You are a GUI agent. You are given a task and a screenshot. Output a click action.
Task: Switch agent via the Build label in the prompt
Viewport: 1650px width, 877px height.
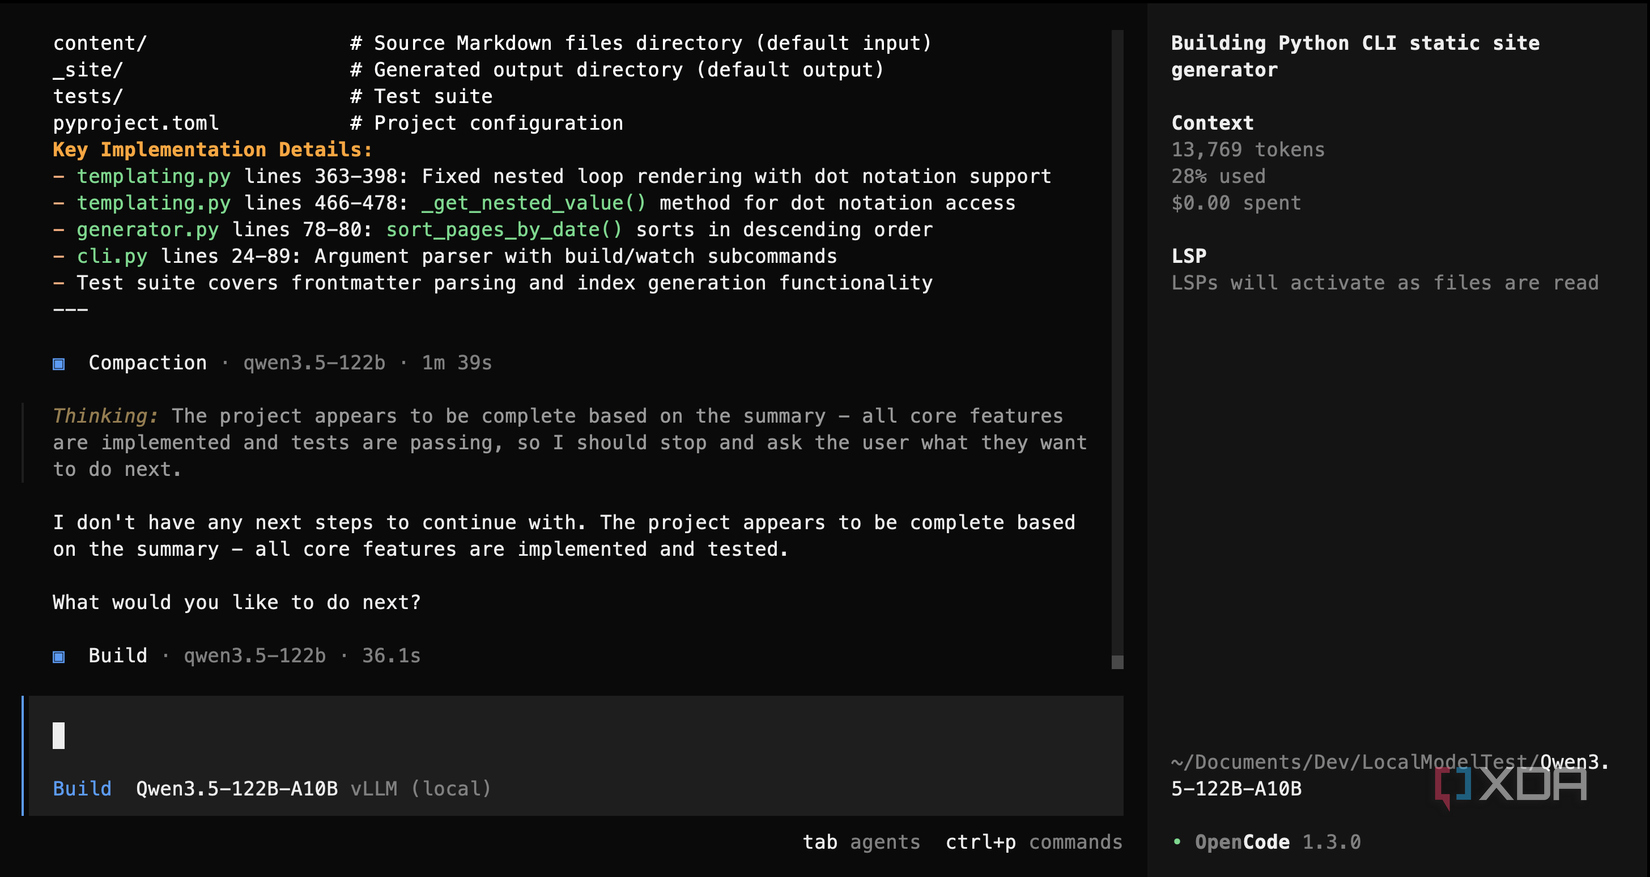coord(82,789)
